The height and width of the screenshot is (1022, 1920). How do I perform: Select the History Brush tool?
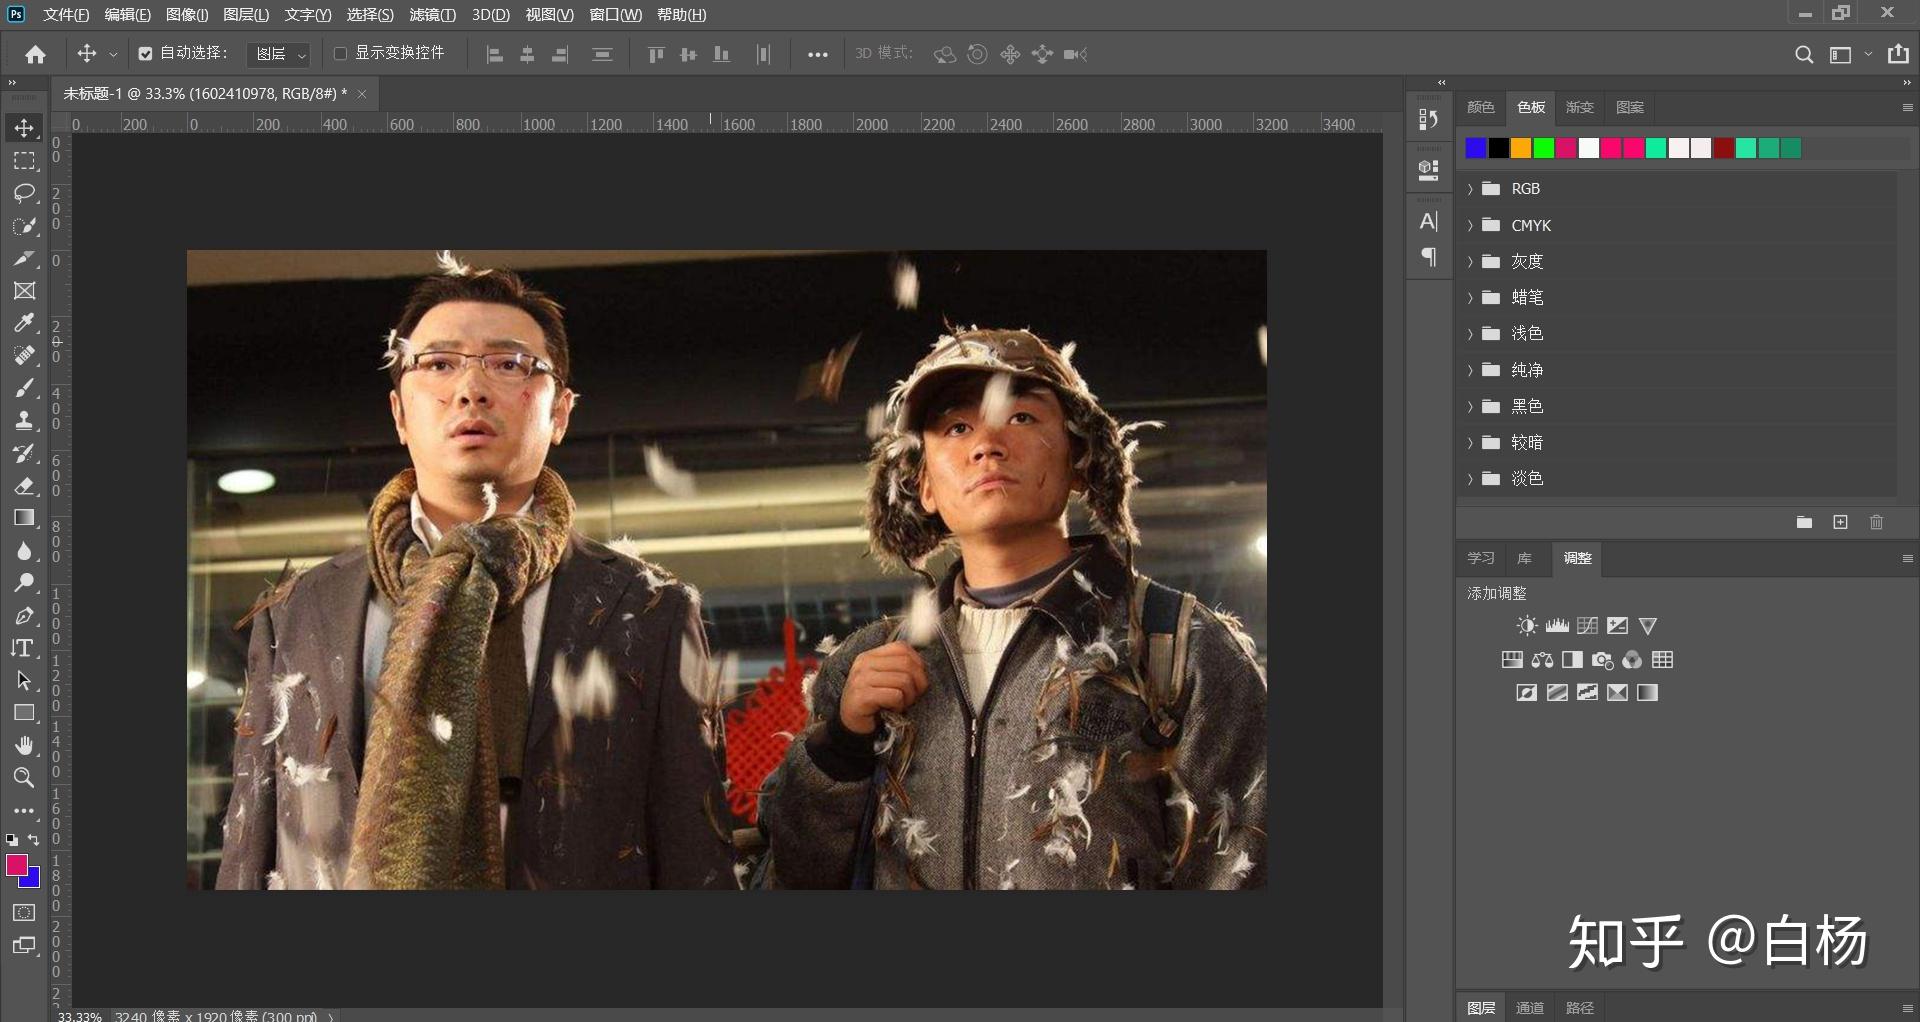pos(25,453)
